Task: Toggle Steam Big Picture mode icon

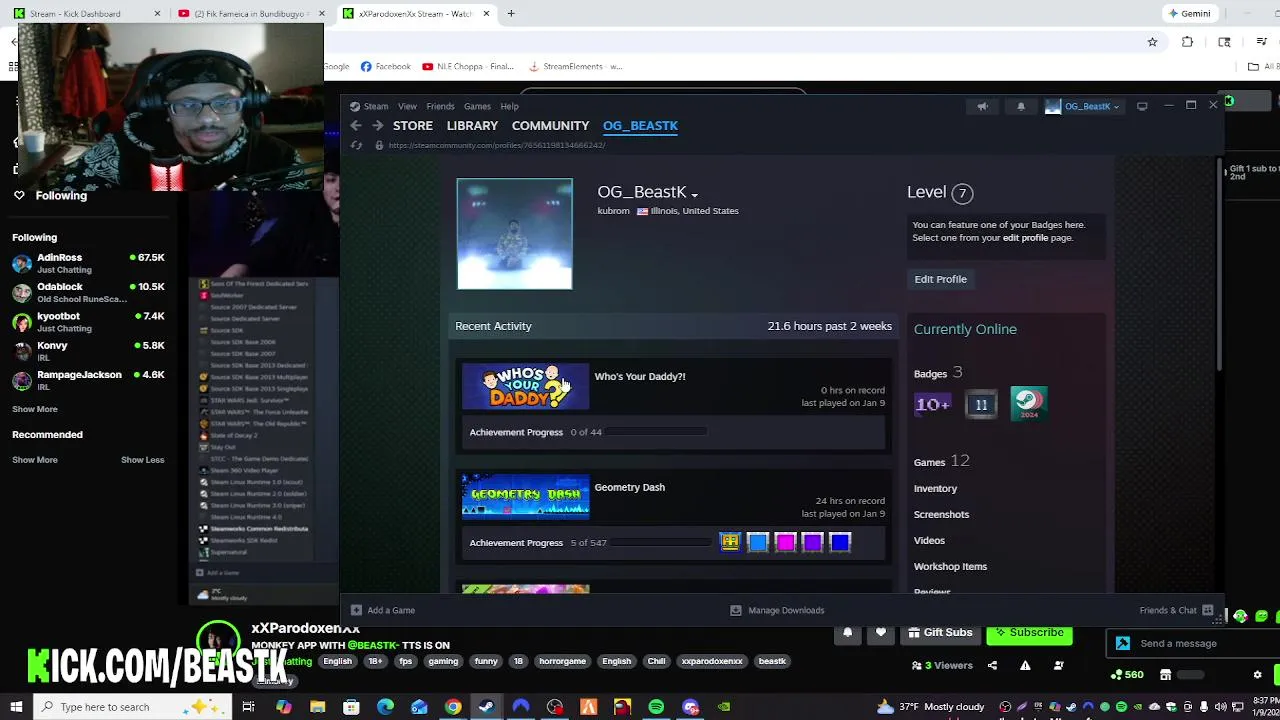Action: (x=1142, y=106)
